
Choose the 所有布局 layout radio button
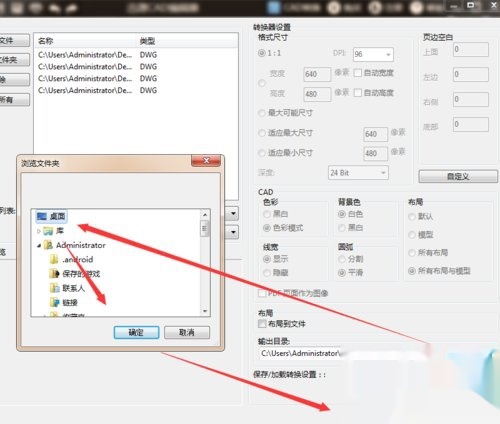click(412, 253)
